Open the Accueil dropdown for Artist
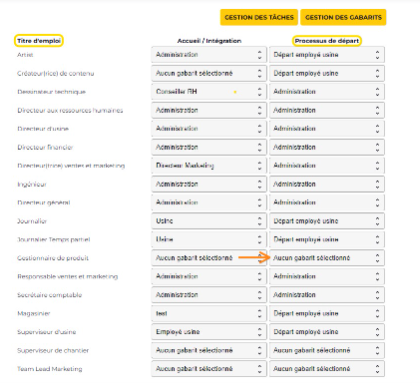The height and width of the screenshot is (388, 420). pyautogui.click(x=209, y=55)
